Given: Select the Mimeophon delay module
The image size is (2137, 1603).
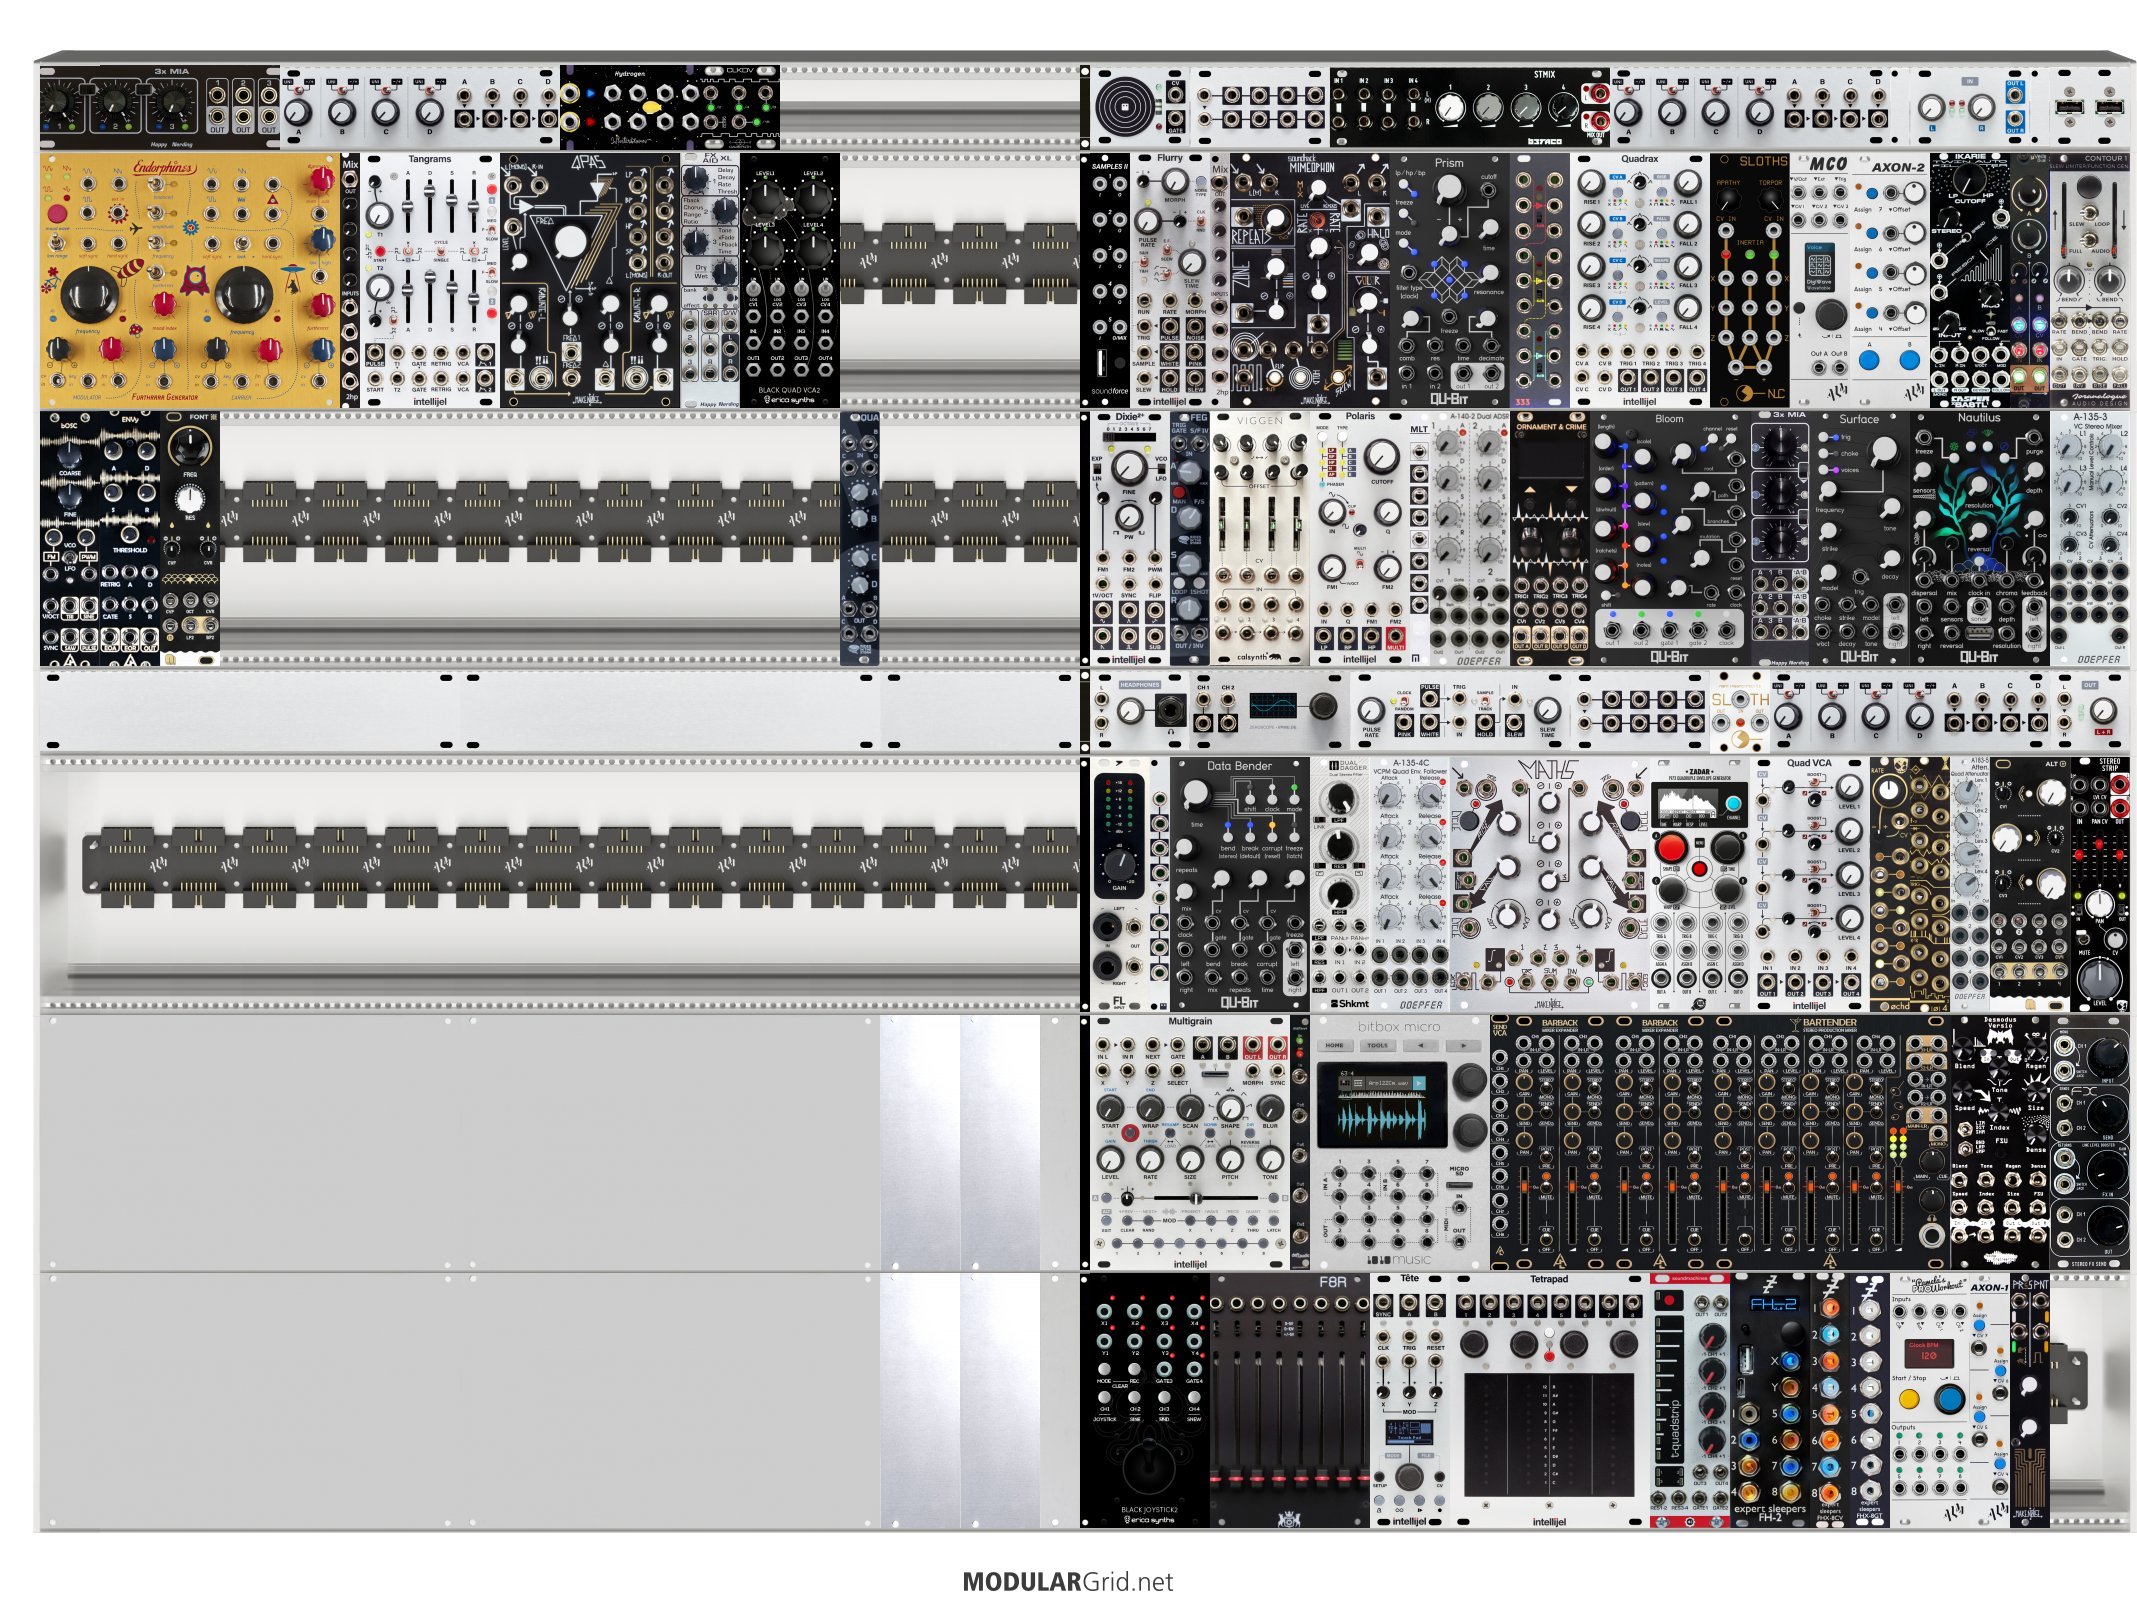Looking at the screenshot, I should [x=1310, y=279].
